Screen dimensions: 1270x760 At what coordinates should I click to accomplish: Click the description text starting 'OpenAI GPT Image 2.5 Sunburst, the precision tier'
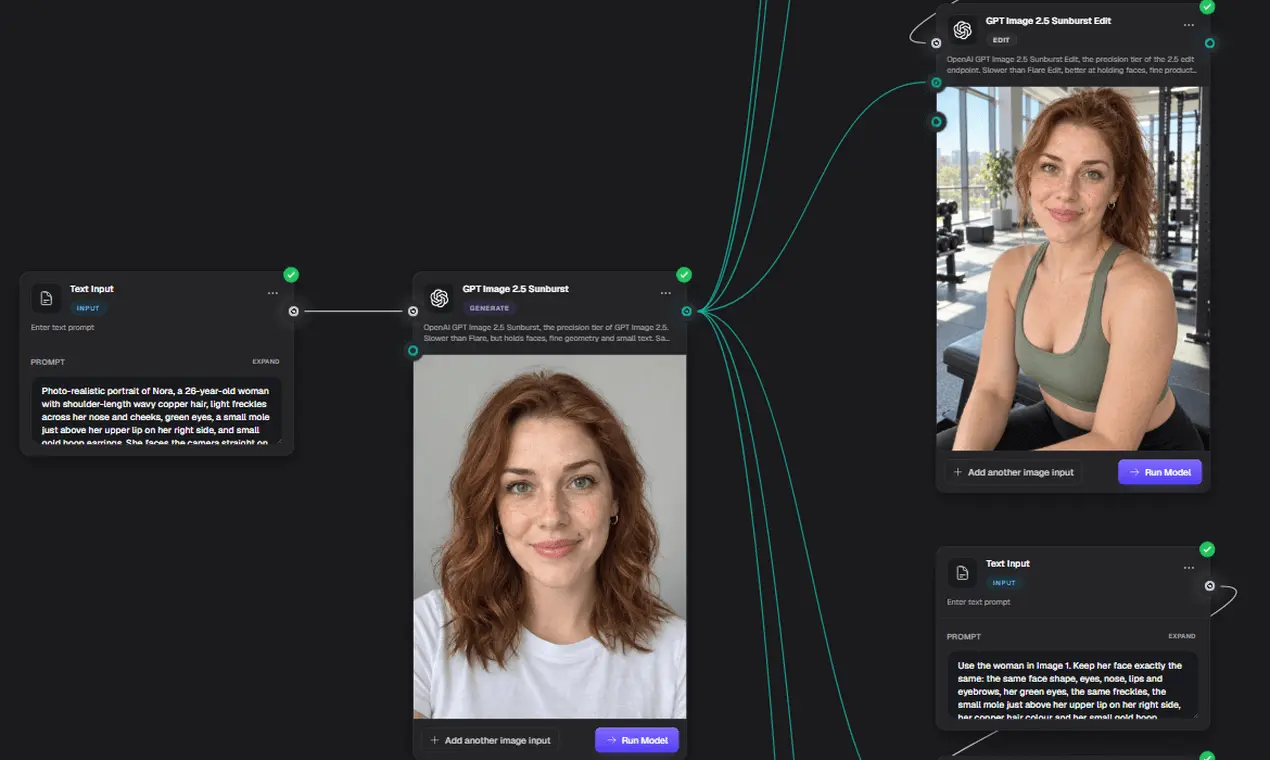547,332
